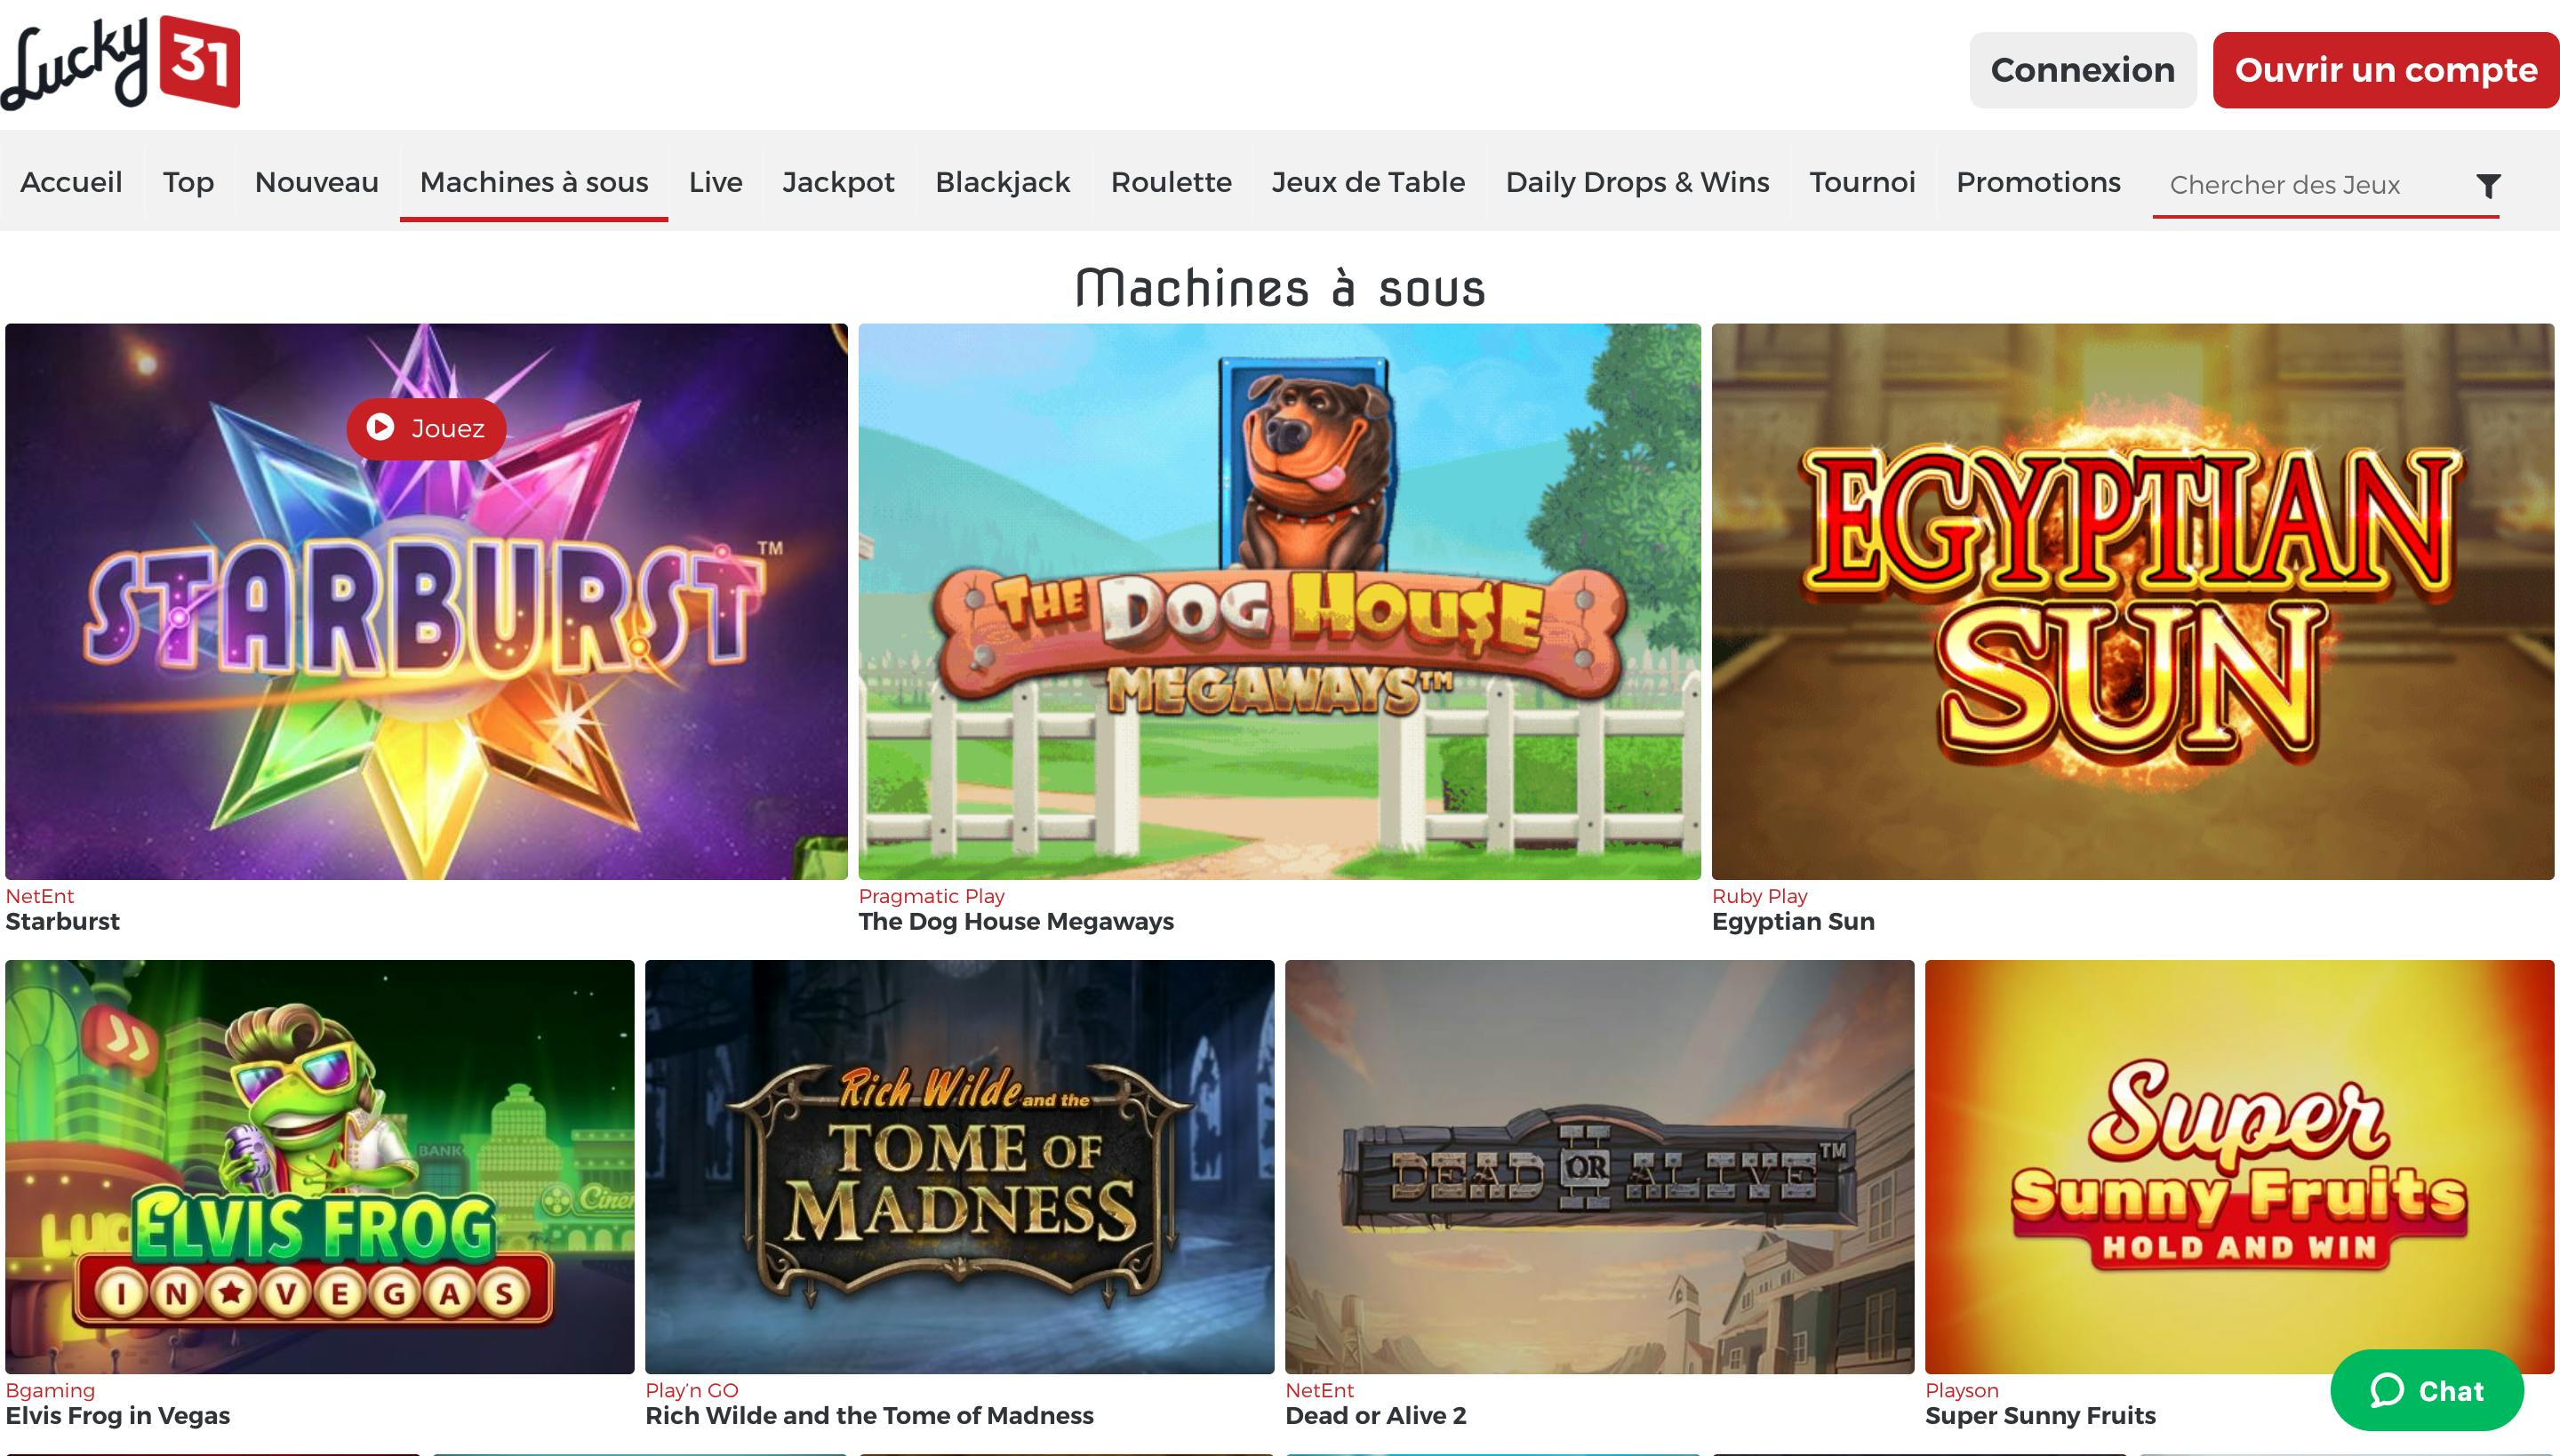2560x1456 pixels.
Task: Go to the Accueil tab
Action: point(71,182)
